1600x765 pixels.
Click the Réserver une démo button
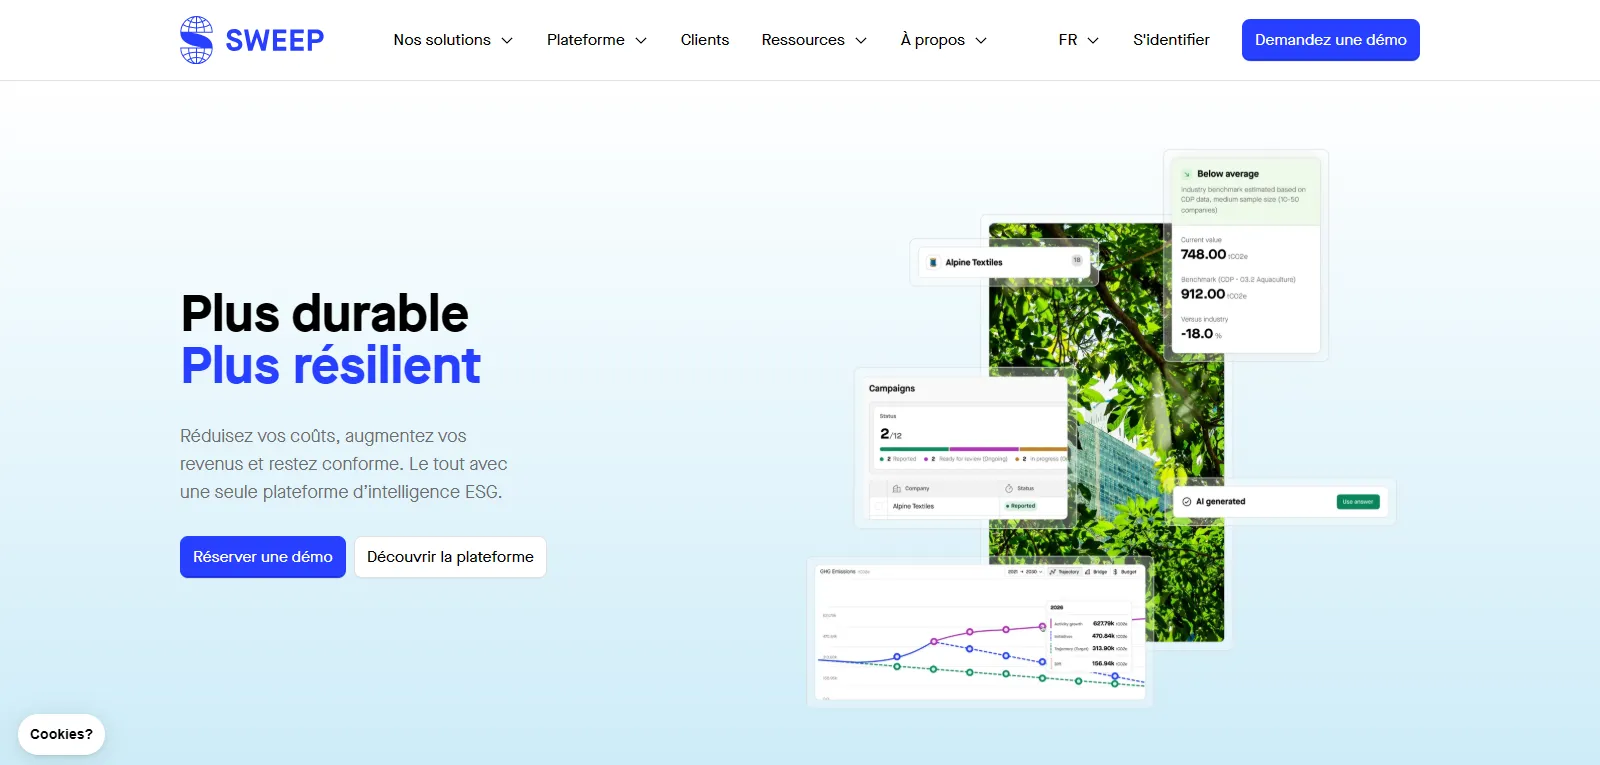pos(263,557)
